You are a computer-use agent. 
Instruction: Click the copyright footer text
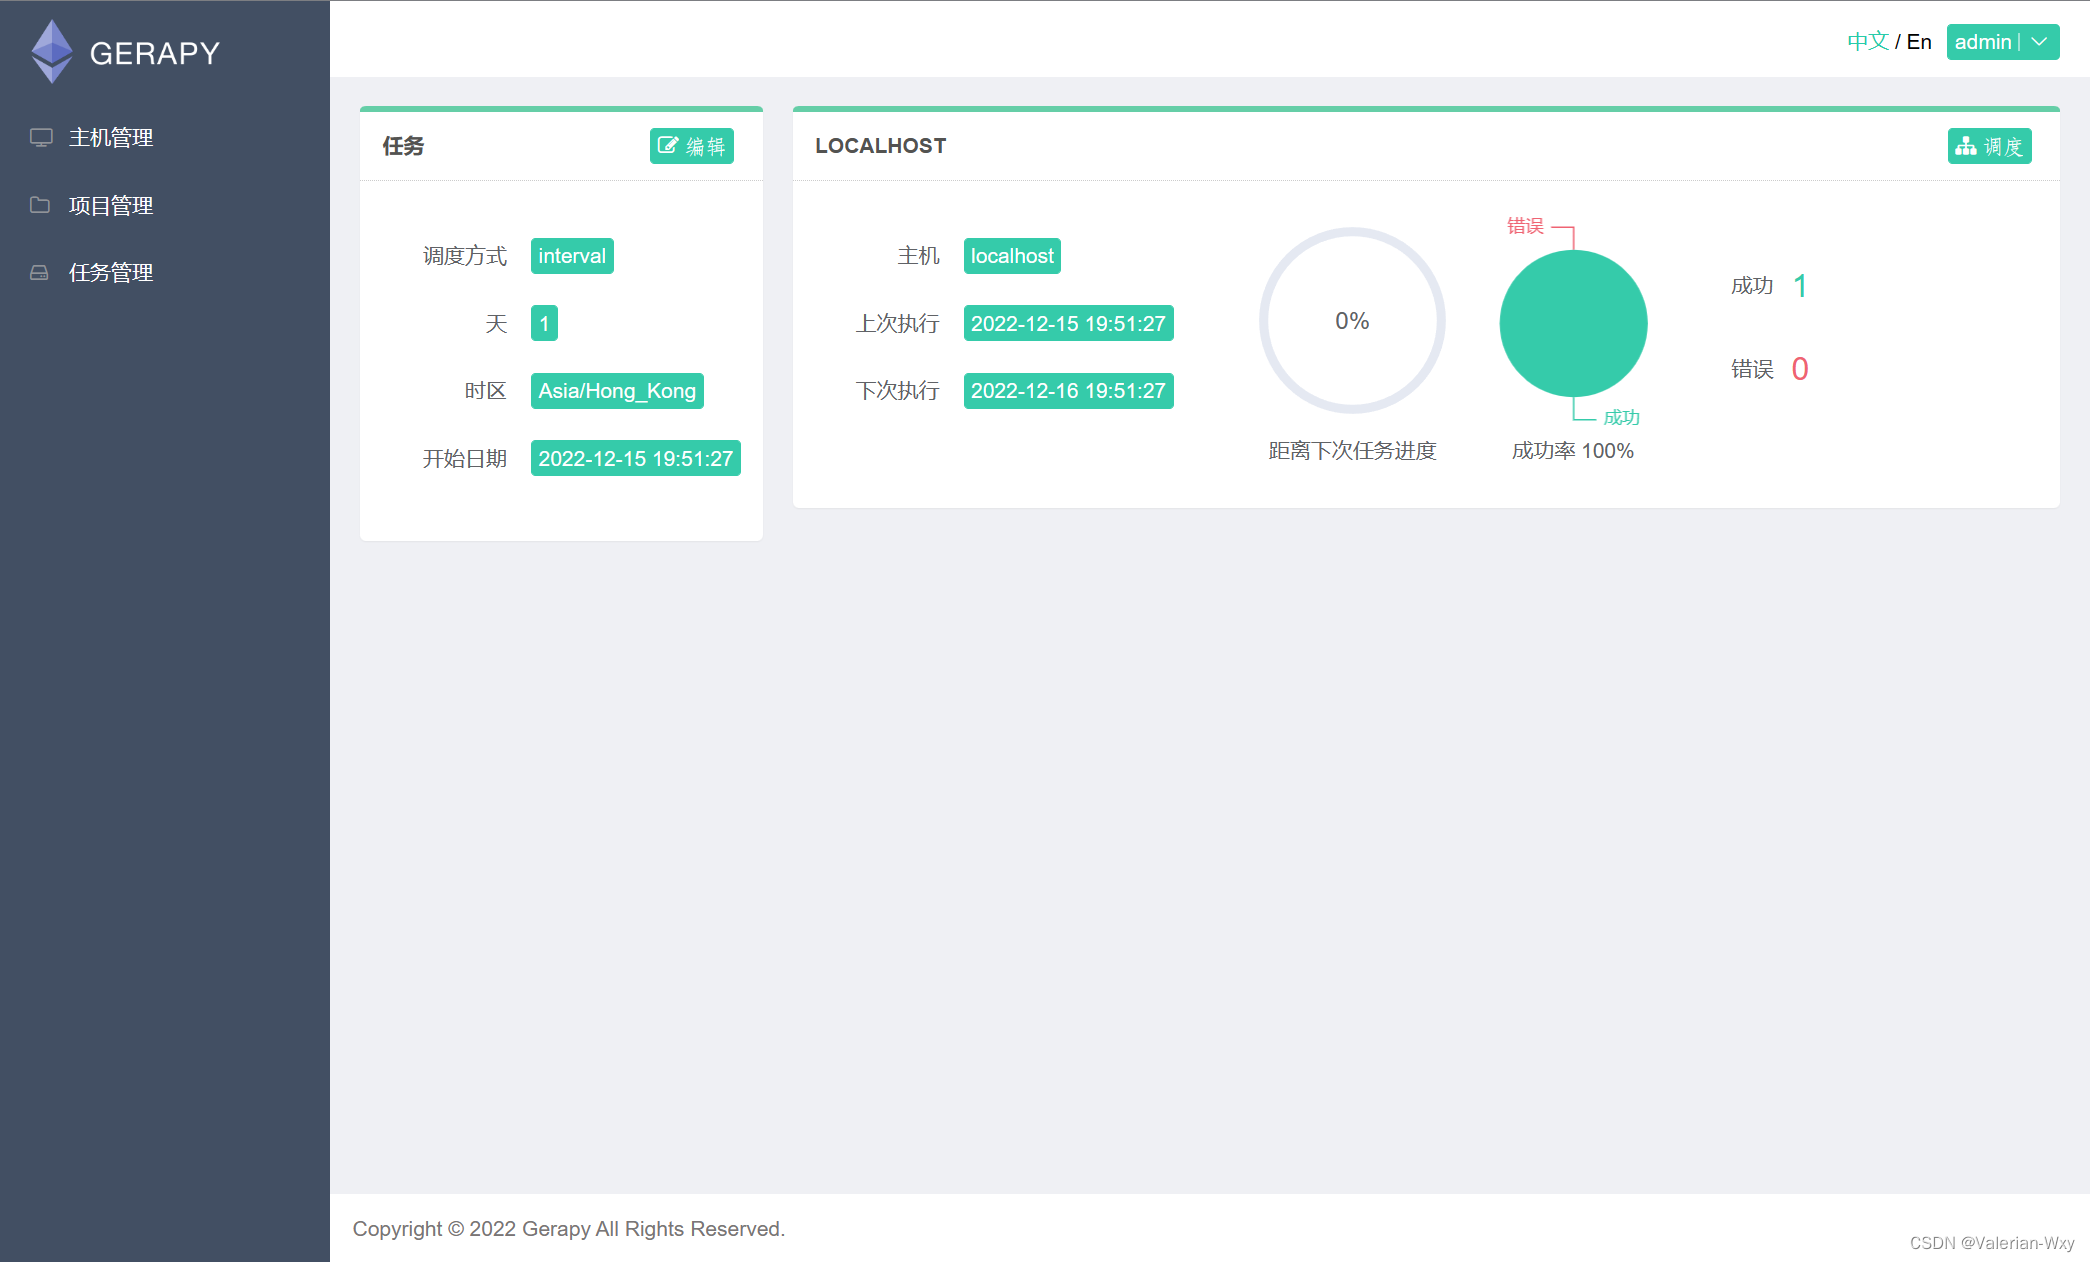click(x=569, y=1229)
